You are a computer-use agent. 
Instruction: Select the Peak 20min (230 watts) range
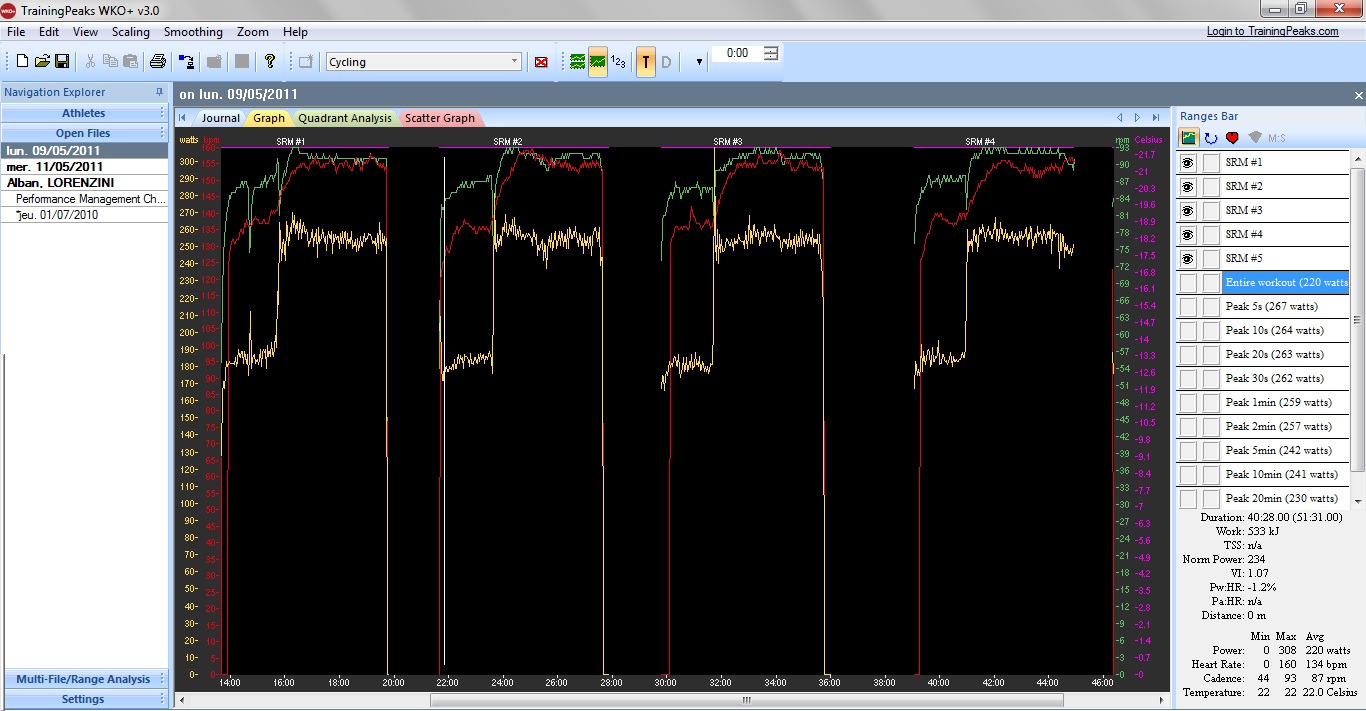(1286, 498)
